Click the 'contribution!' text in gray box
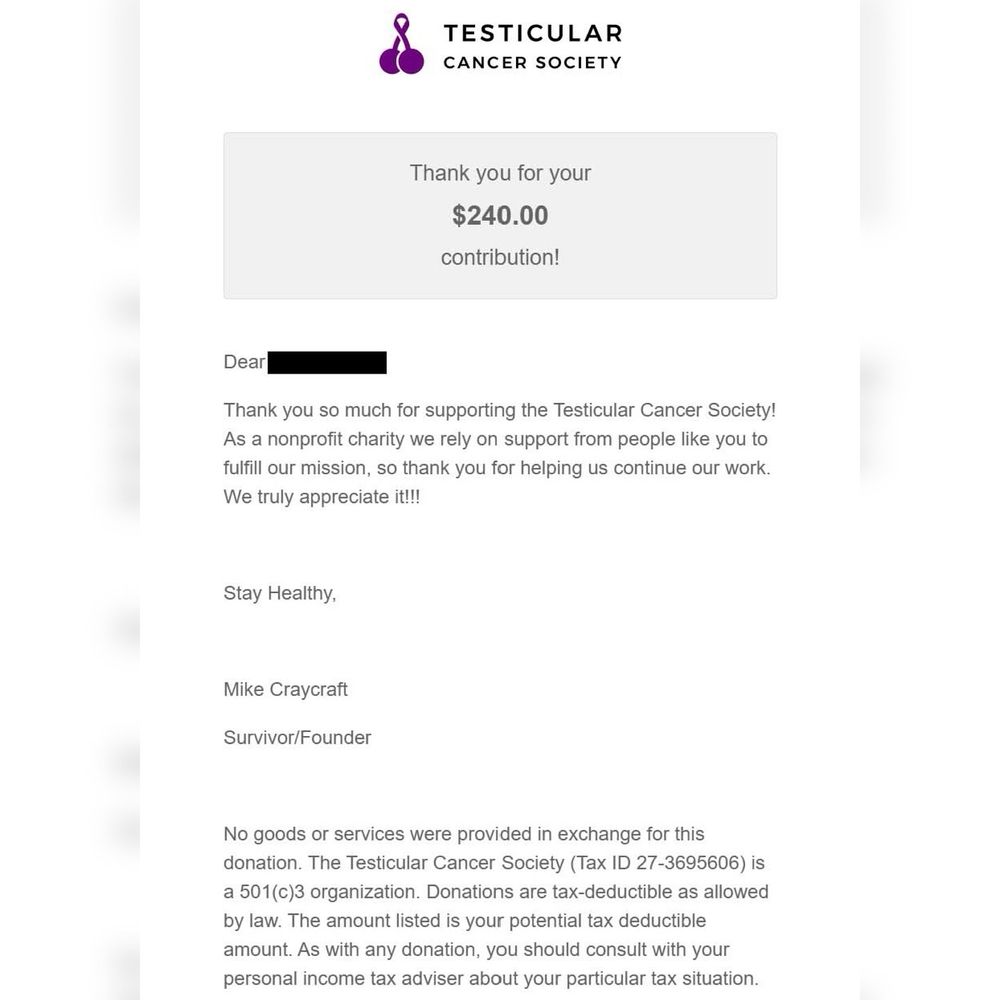 tap(500, 257)
